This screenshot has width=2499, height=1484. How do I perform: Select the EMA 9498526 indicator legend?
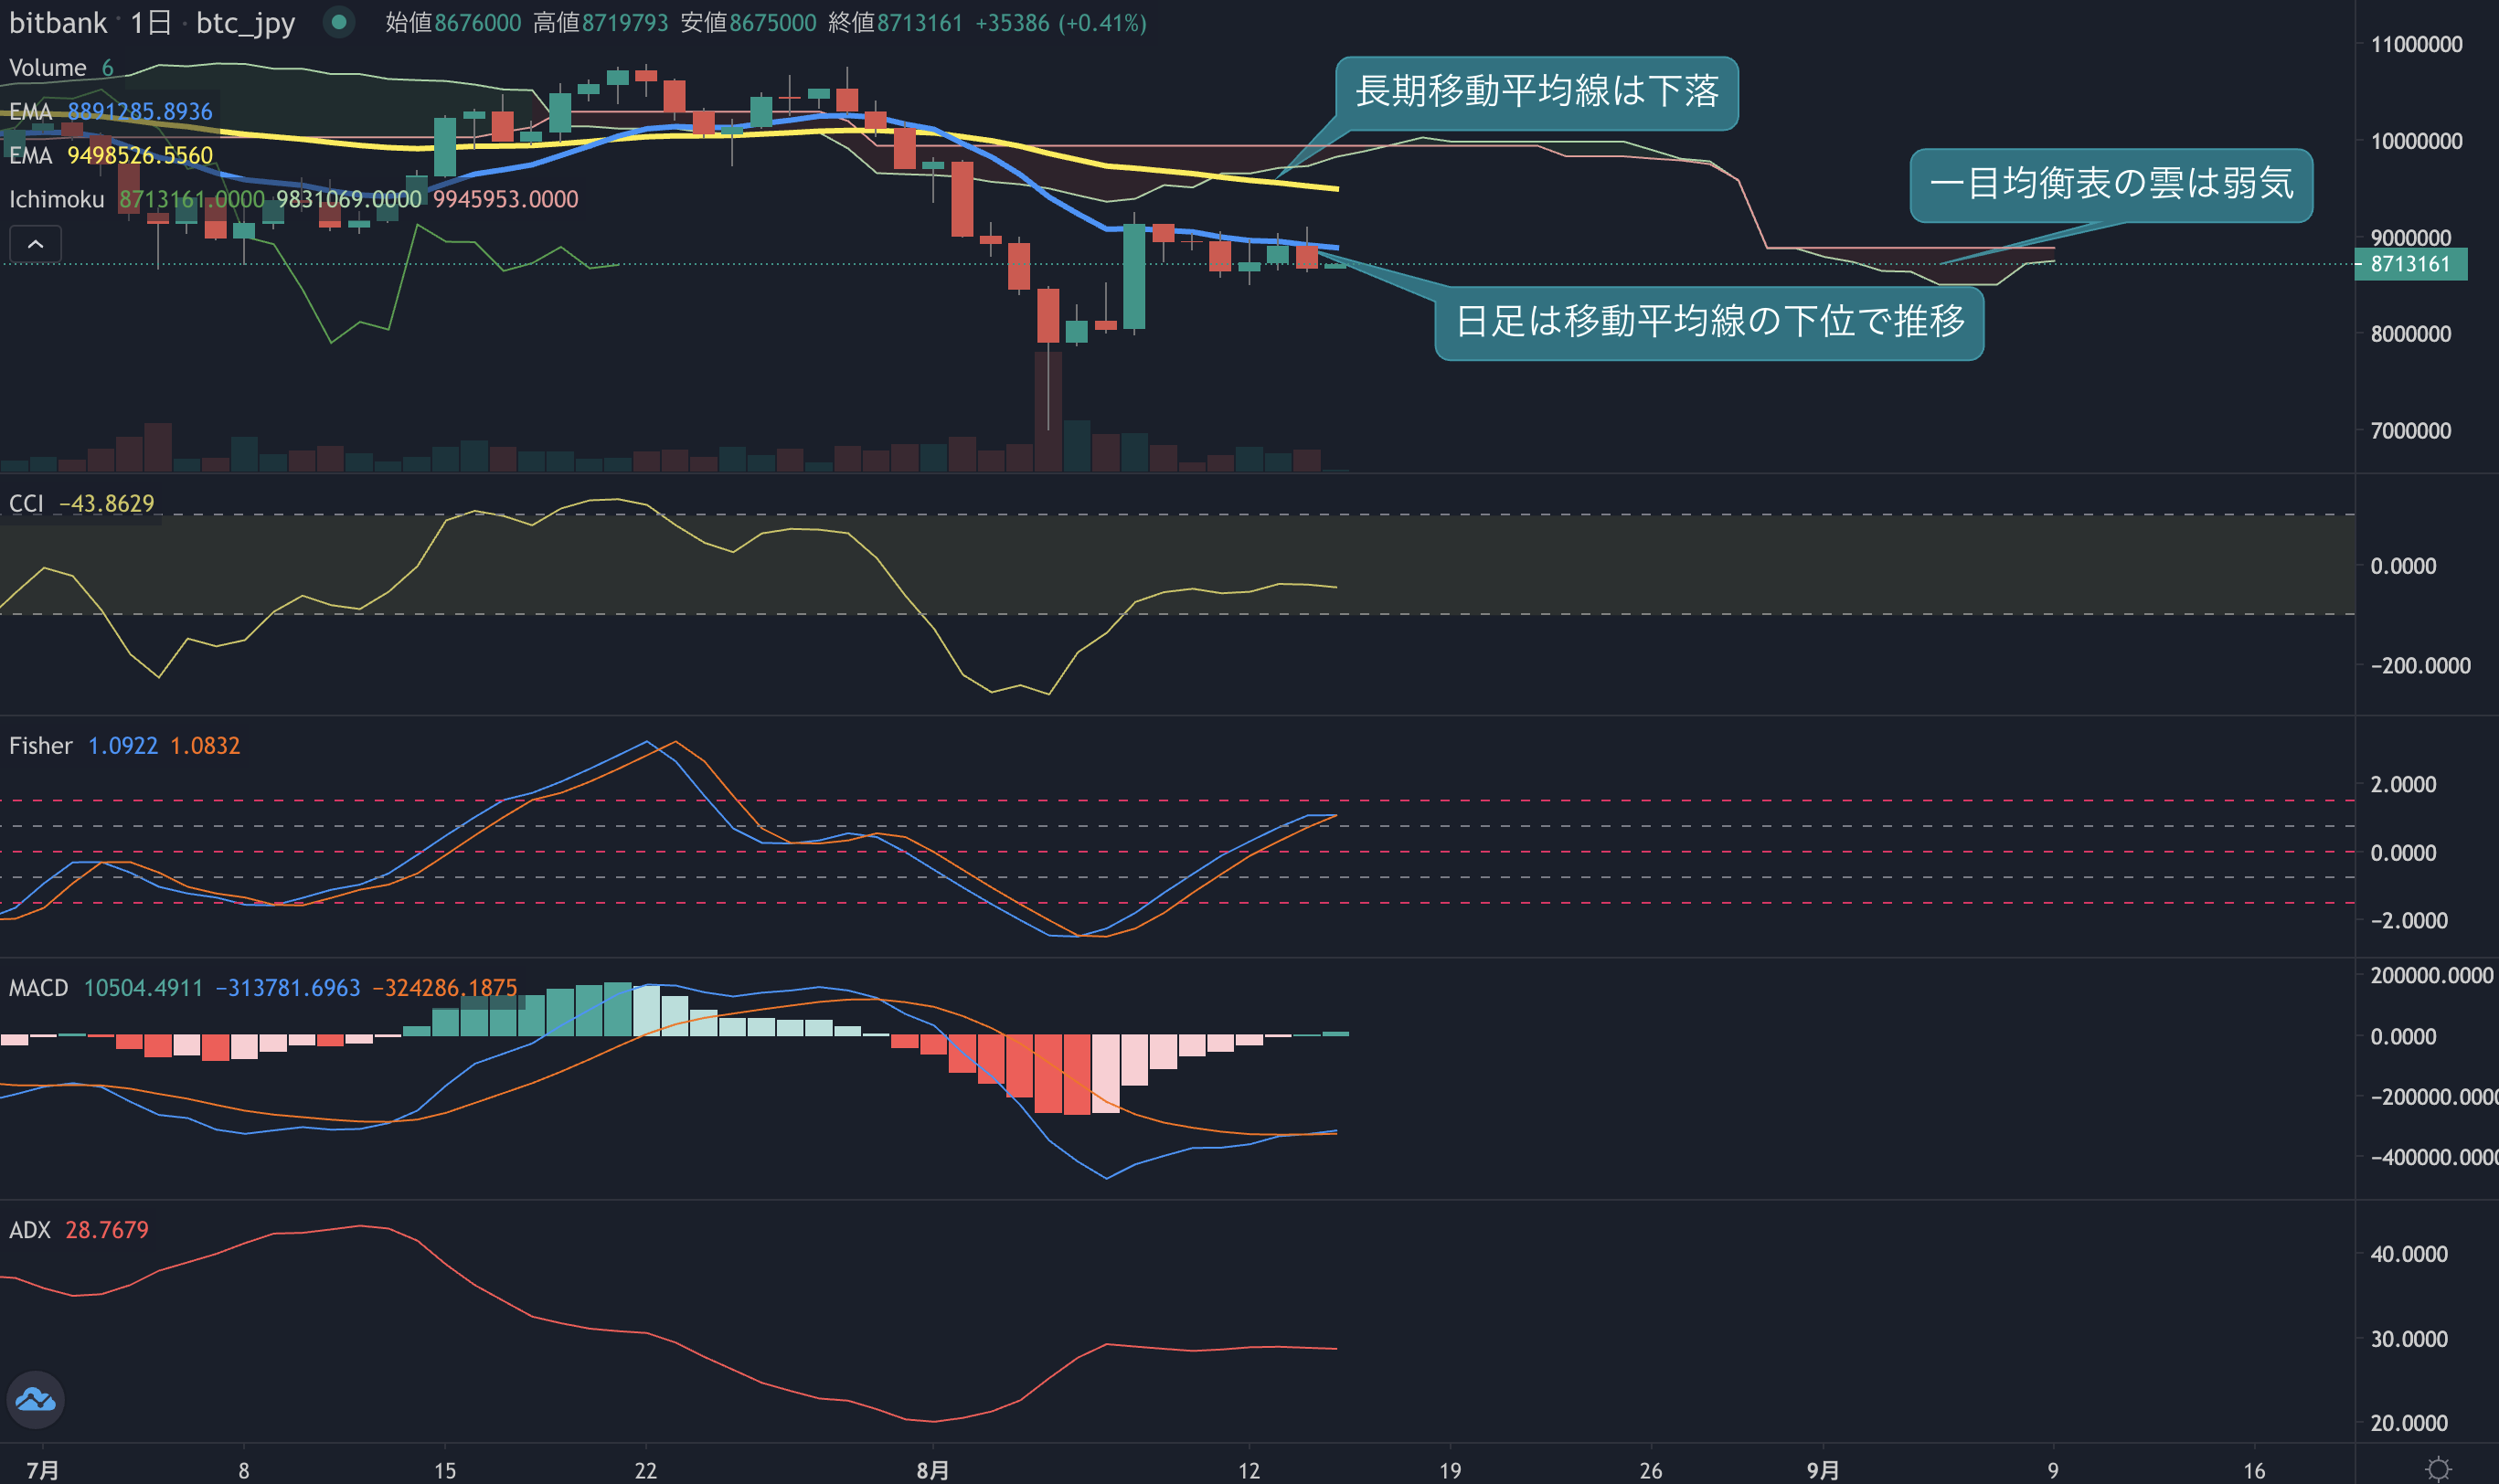click(111, 156)
